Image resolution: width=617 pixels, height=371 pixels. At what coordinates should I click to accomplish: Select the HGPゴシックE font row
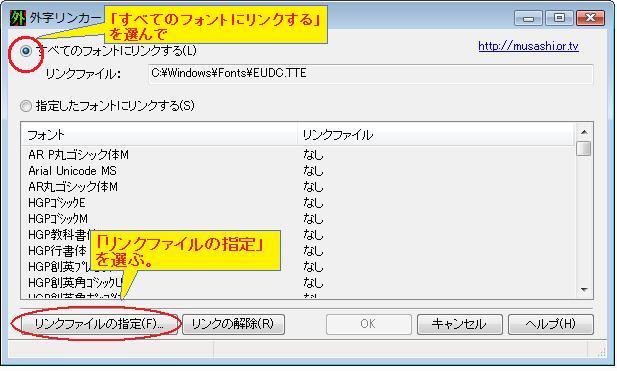pos(298,203)
